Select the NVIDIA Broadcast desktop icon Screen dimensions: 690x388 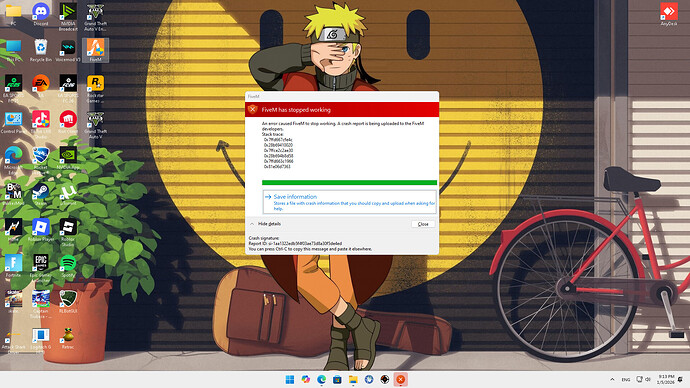click(x=68, y=16)
